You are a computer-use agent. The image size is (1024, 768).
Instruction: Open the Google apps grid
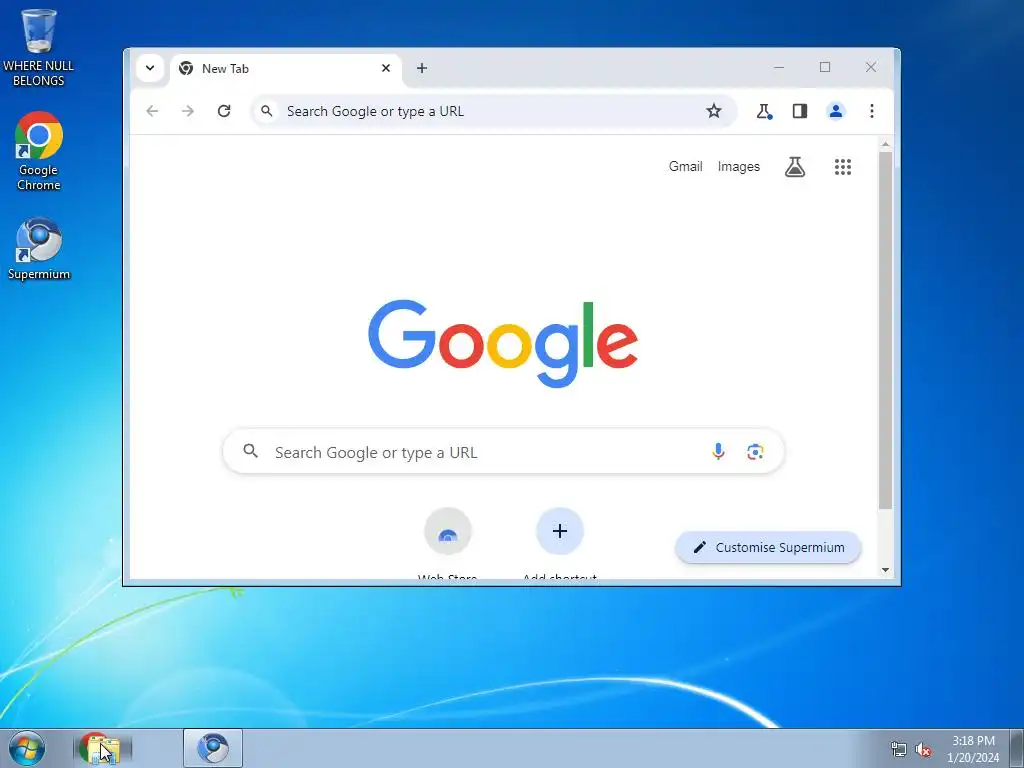click(x=843, y=167)
